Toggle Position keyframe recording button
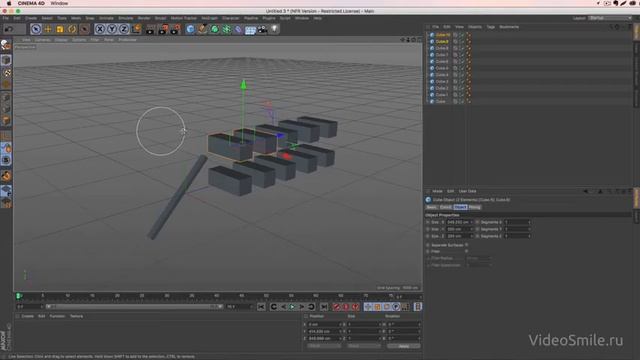The height and width of the screenshot is (360, 640). click(368, 307)
